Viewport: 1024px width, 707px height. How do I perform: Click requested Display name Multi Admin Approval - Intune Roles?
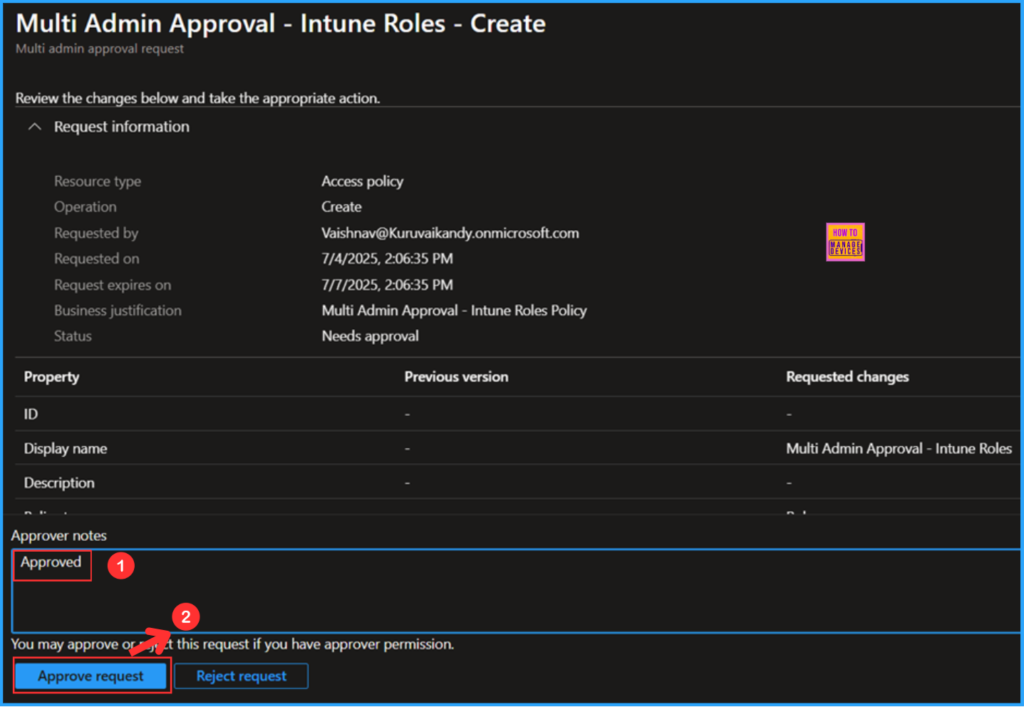(899, 448)
